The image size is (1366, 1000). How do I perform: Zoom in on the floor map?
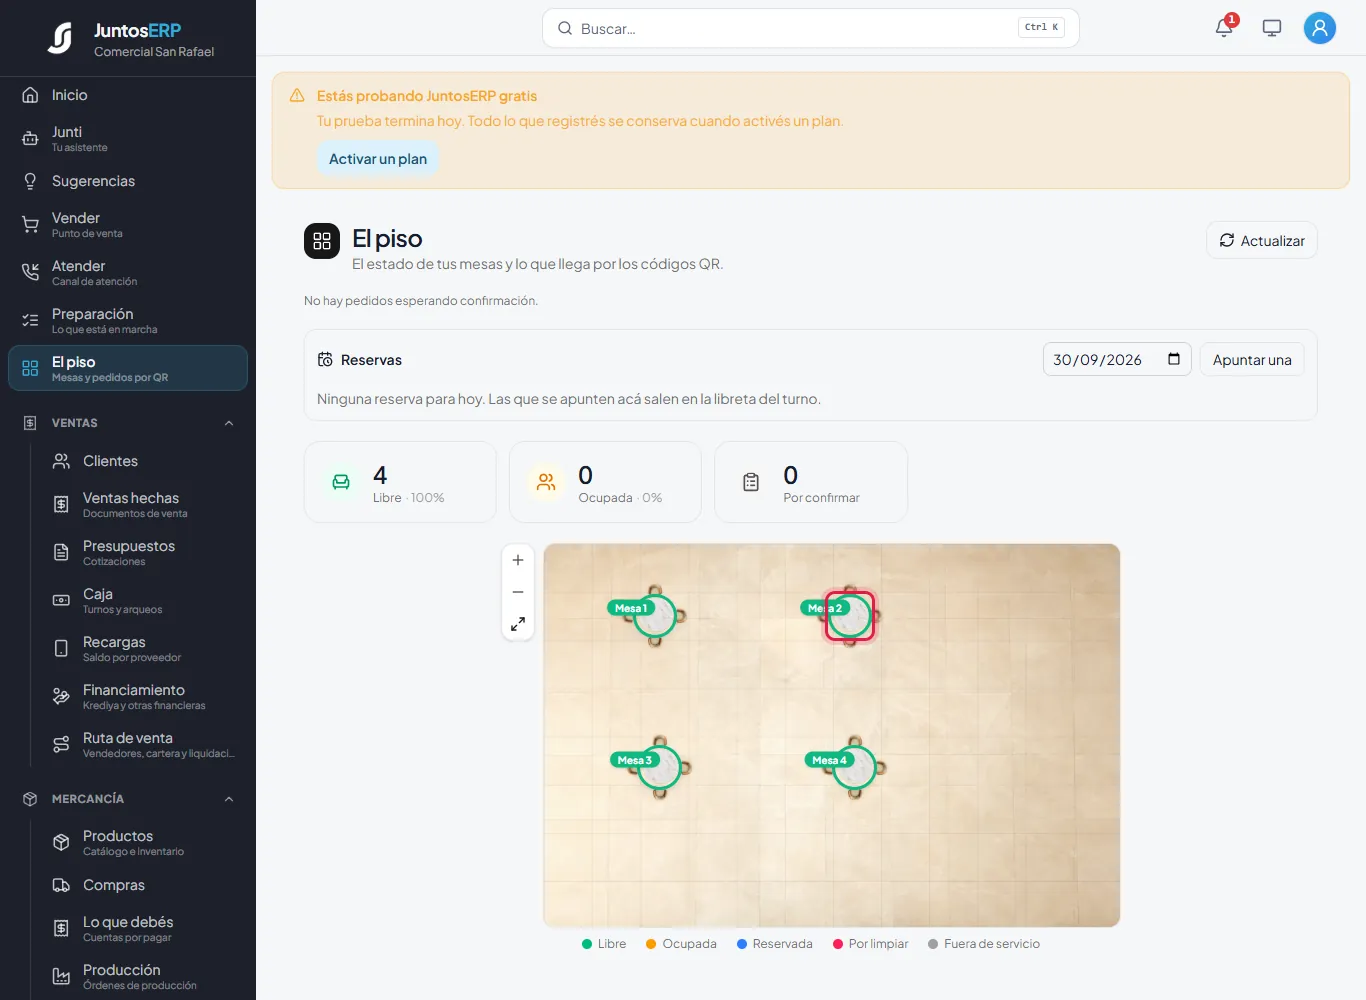(x=518, y=560)
